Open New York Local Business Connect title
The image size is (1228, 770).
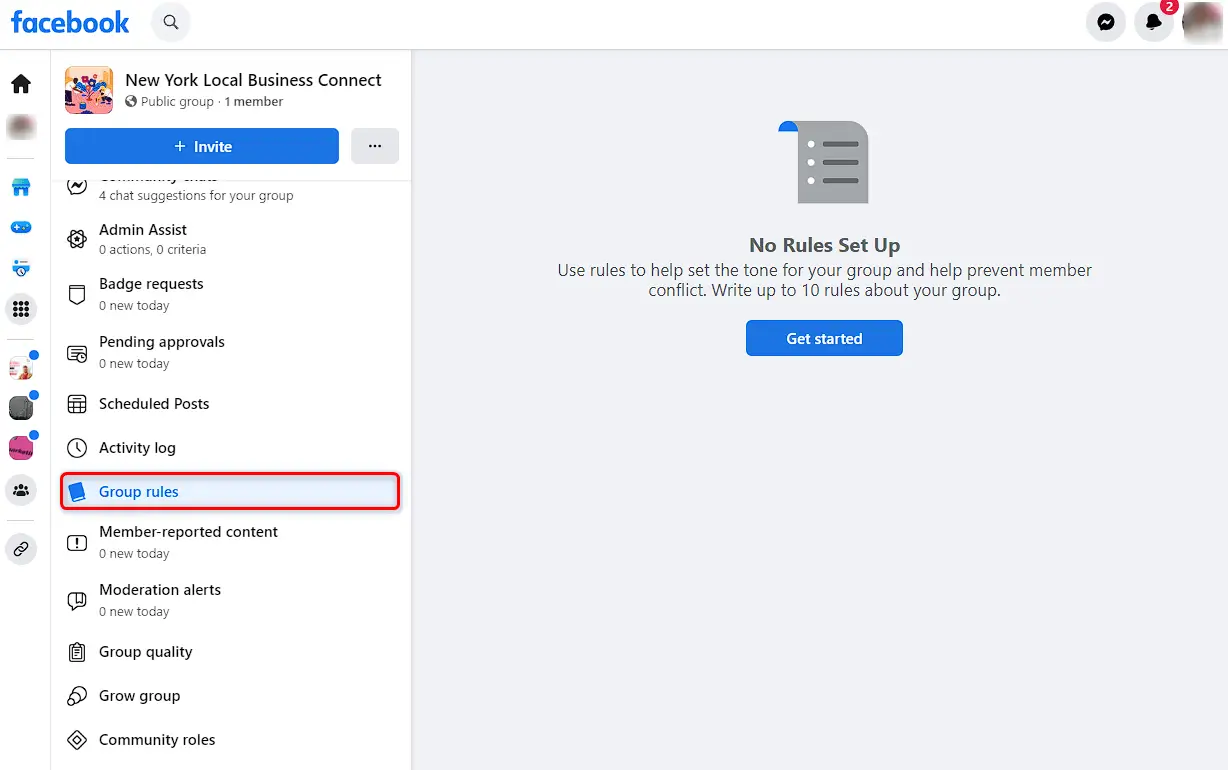click(253, 80)
